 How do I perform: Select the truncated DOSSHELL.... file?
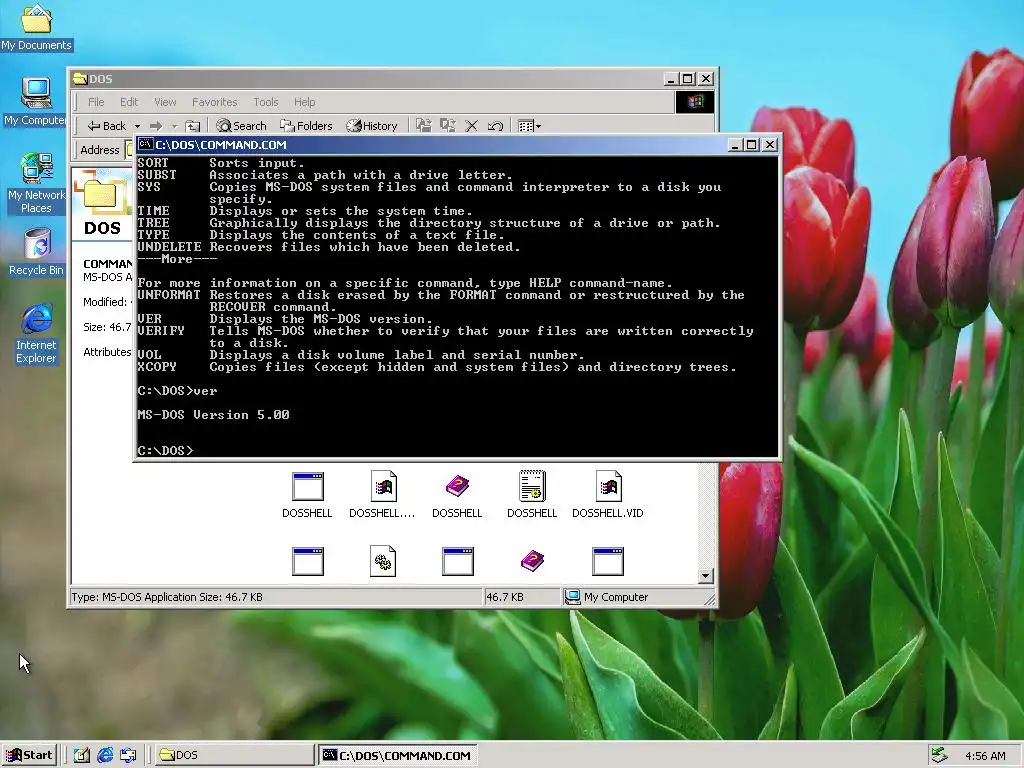[x=382, y=494]
